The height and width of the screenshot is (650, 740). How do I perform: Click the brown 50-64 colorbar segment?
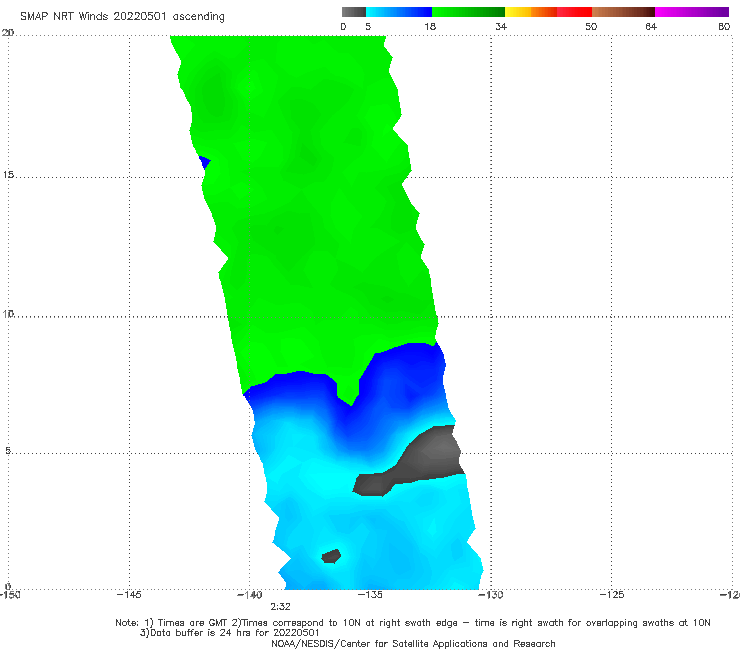[623, 12]
